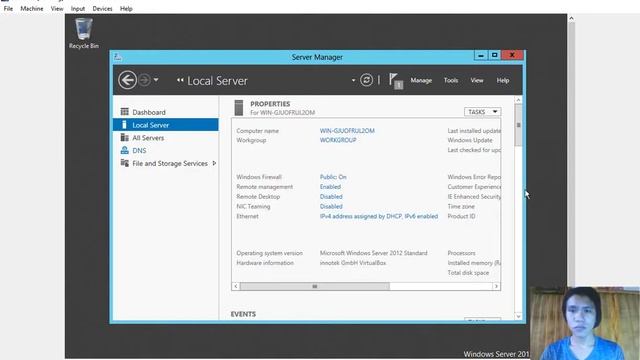Open All Servers in the sidebar
This screenshot has width=640, height=360.
[x=165, y=138]
